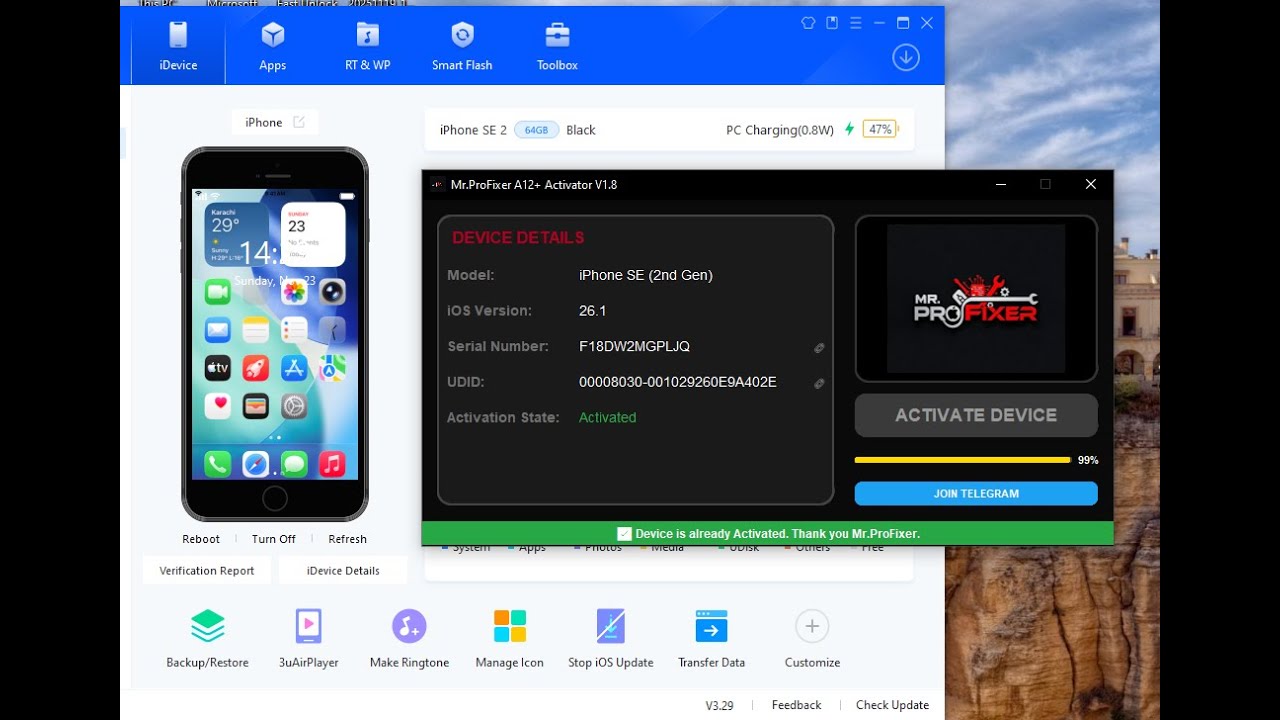This screenshot has height=720, width=1280.
Task: Click the Mr.ProFixer logo image
Action: pos(976,299)
